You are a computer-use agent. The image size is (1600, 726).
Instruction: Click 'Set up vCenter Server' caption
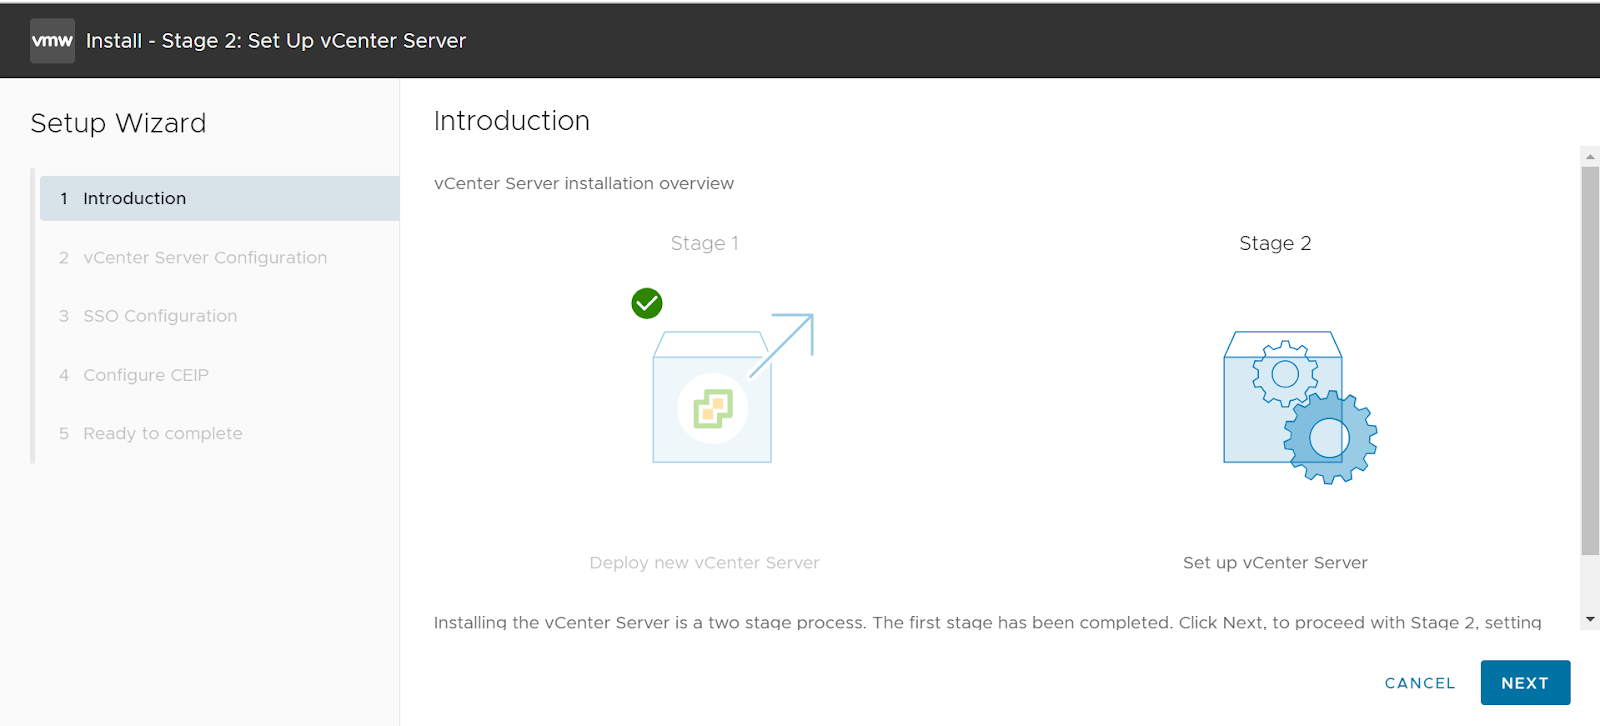coord(1275,562)
